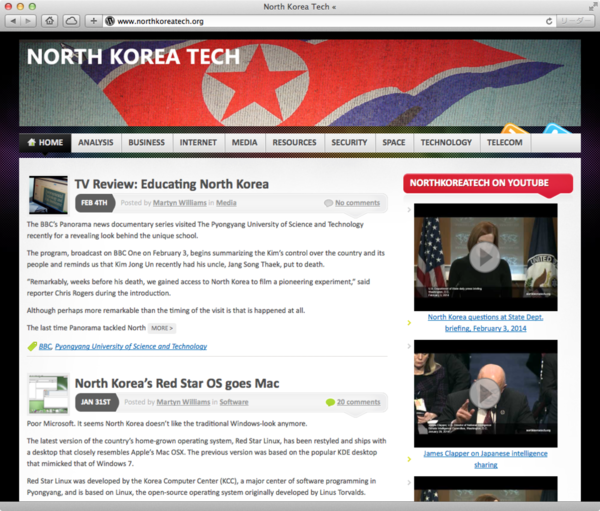Open the No comments link

coord(357,203)
